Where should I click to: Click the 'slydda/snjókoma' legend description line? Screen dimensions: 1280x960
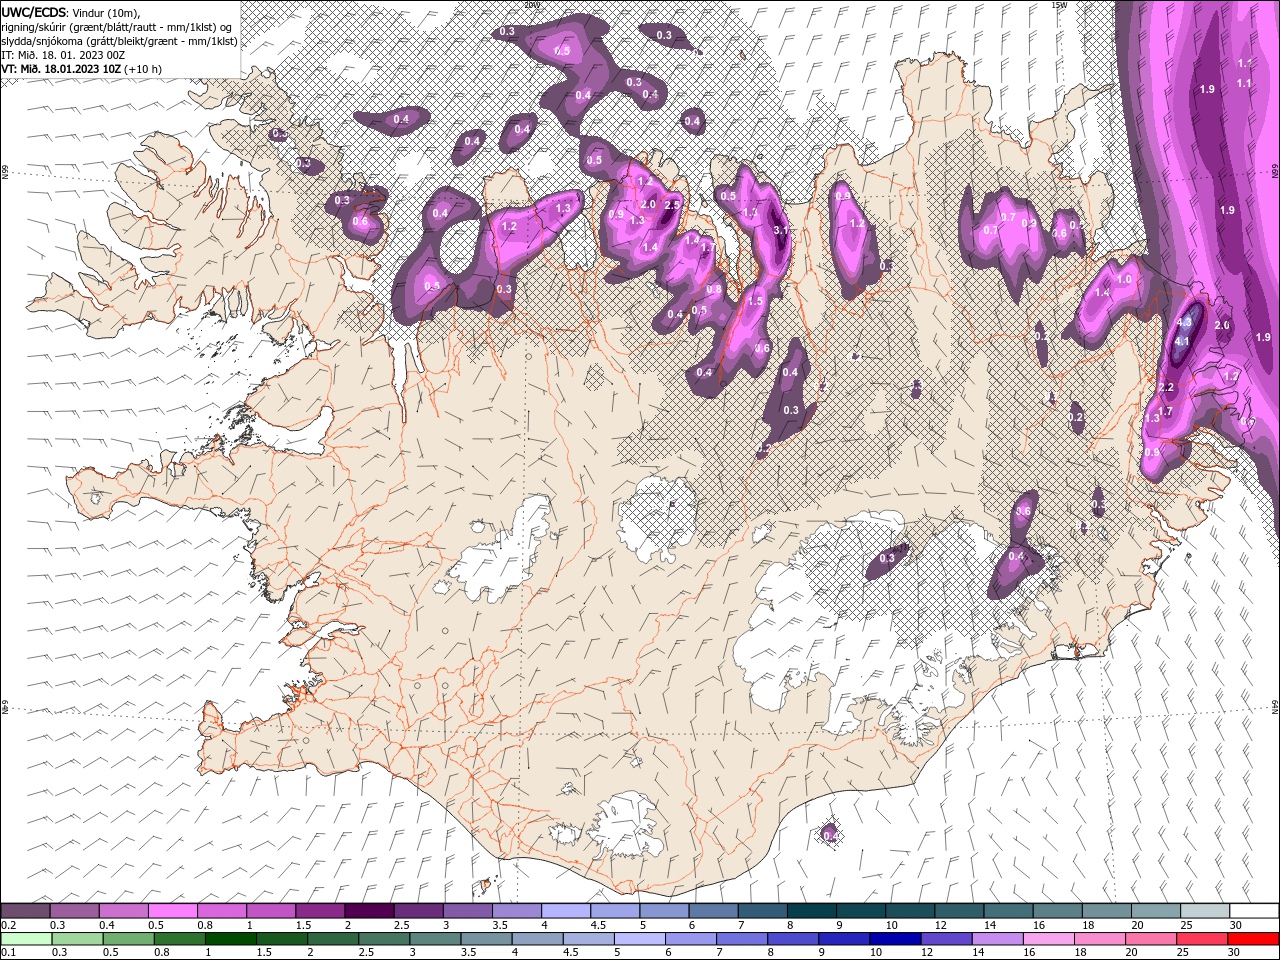[119, 41]
